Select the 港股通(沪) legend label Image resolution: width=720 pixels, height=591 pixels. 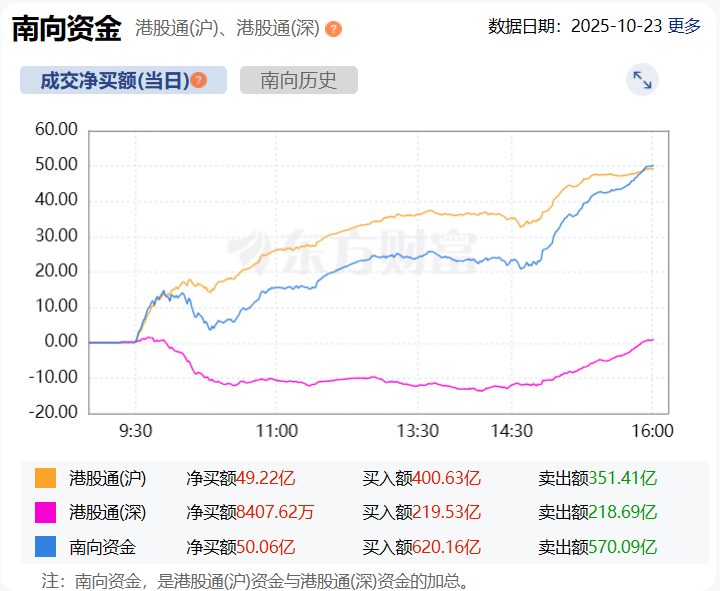(x=107, y=479)
